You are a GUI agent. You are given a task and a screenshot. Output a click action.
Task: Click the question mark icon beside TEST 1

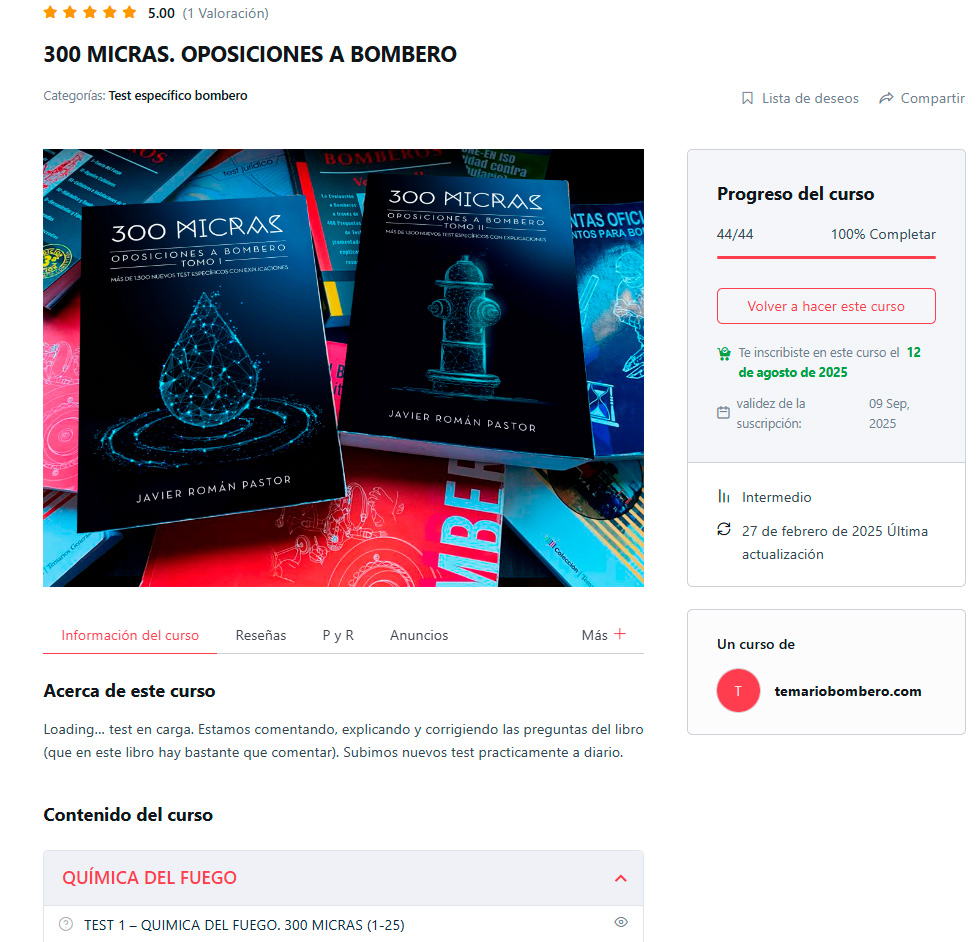click(x=66, y=924)
